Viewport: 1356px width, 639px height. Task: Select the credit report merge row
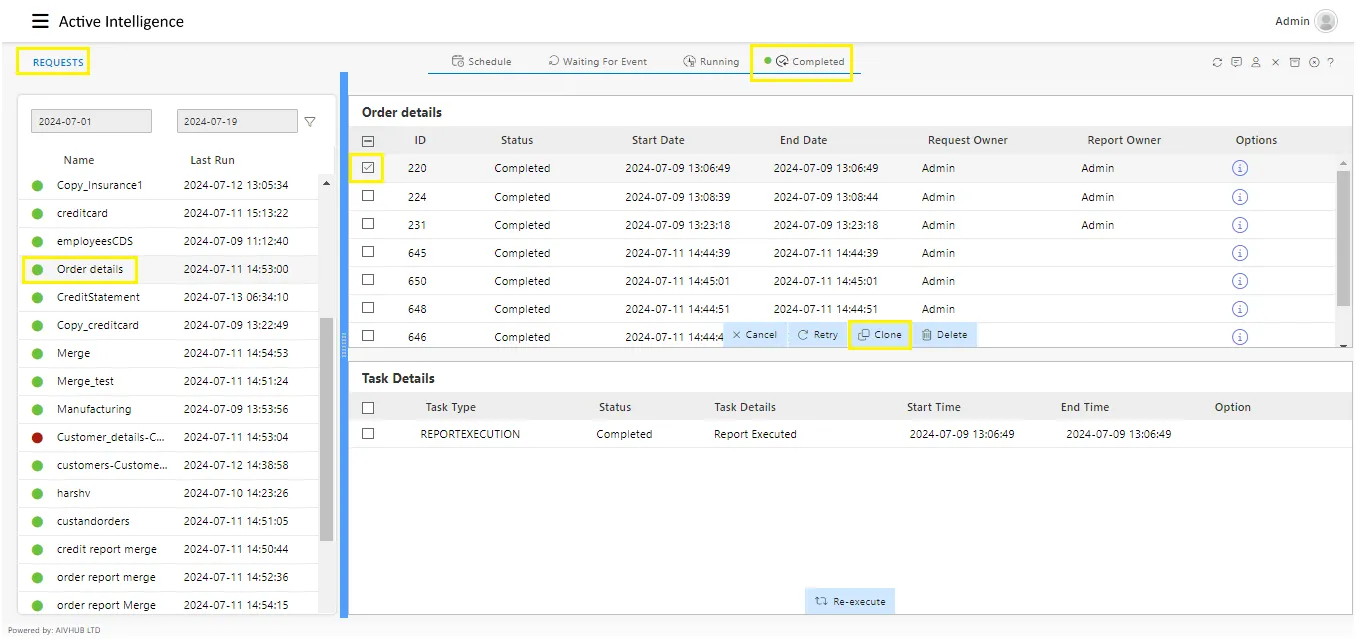tap(168, 549)
